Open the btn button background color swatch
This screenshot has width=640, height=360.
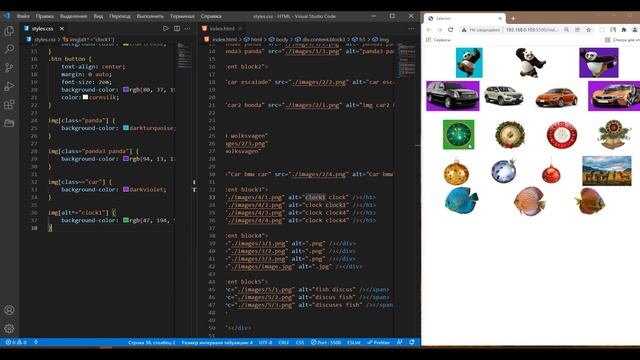point(126,89)
